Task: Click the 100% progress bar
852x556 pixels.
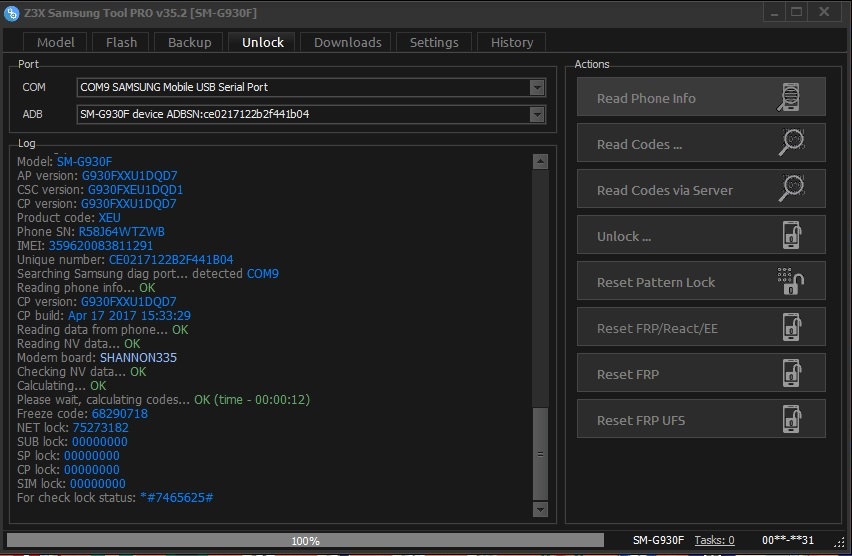Action: click(x=305, y=540)
